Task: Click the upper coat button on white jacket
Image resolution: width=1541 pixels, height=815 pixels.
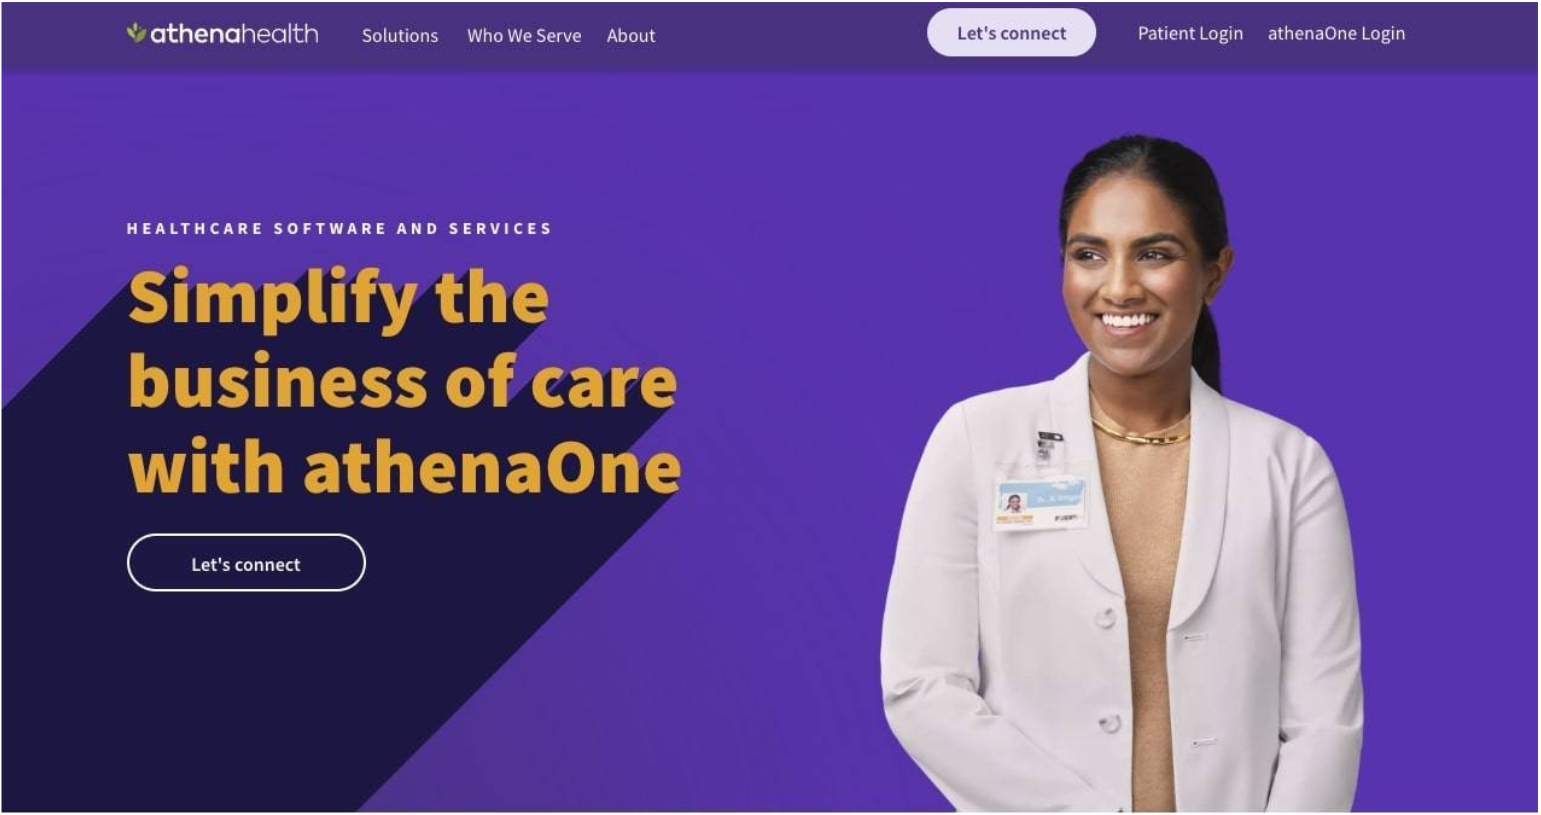Action: pyautogui.click(x=1106, y=619)
